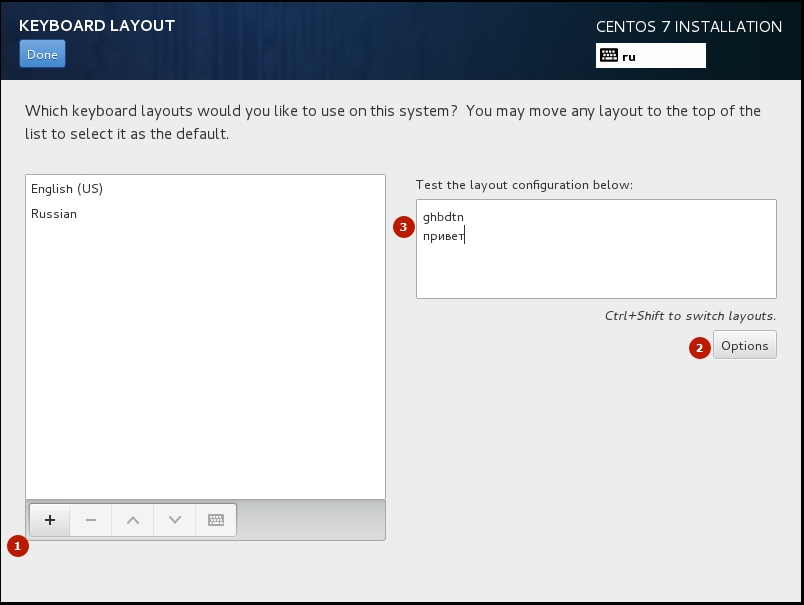Viewport: 804px width, 605px height.
Task: Move selected layout down with down arrow
Action: pos(175,520)
